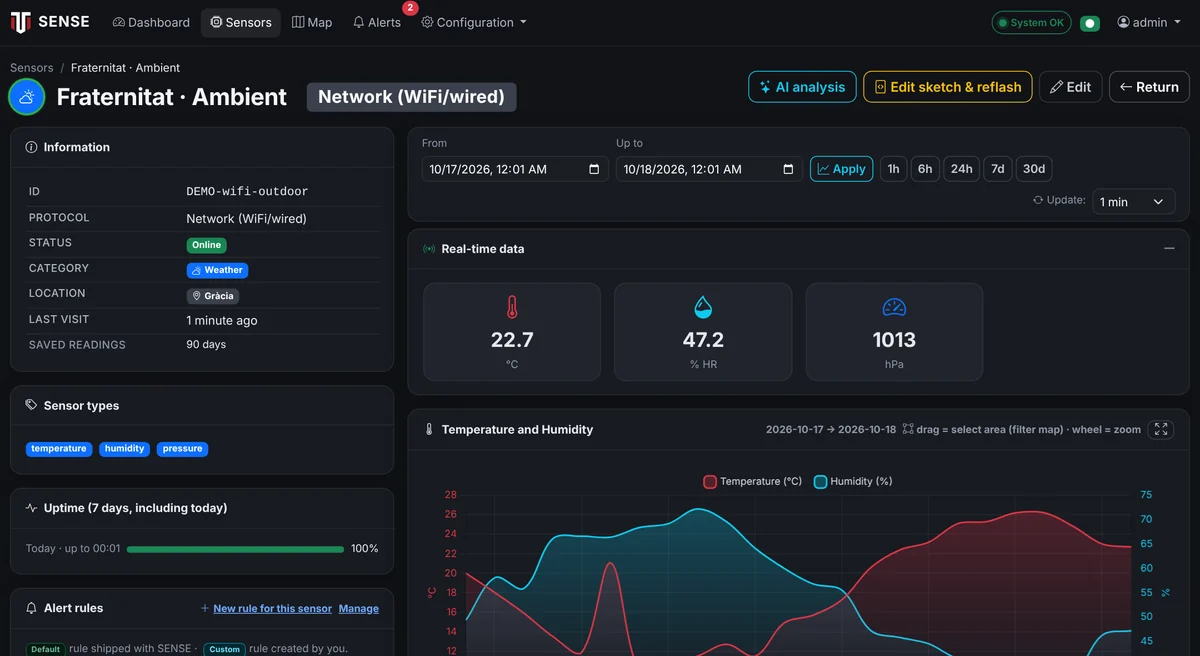
Task: Click the pressure sensor type tag
Action: tap(182, 449)
